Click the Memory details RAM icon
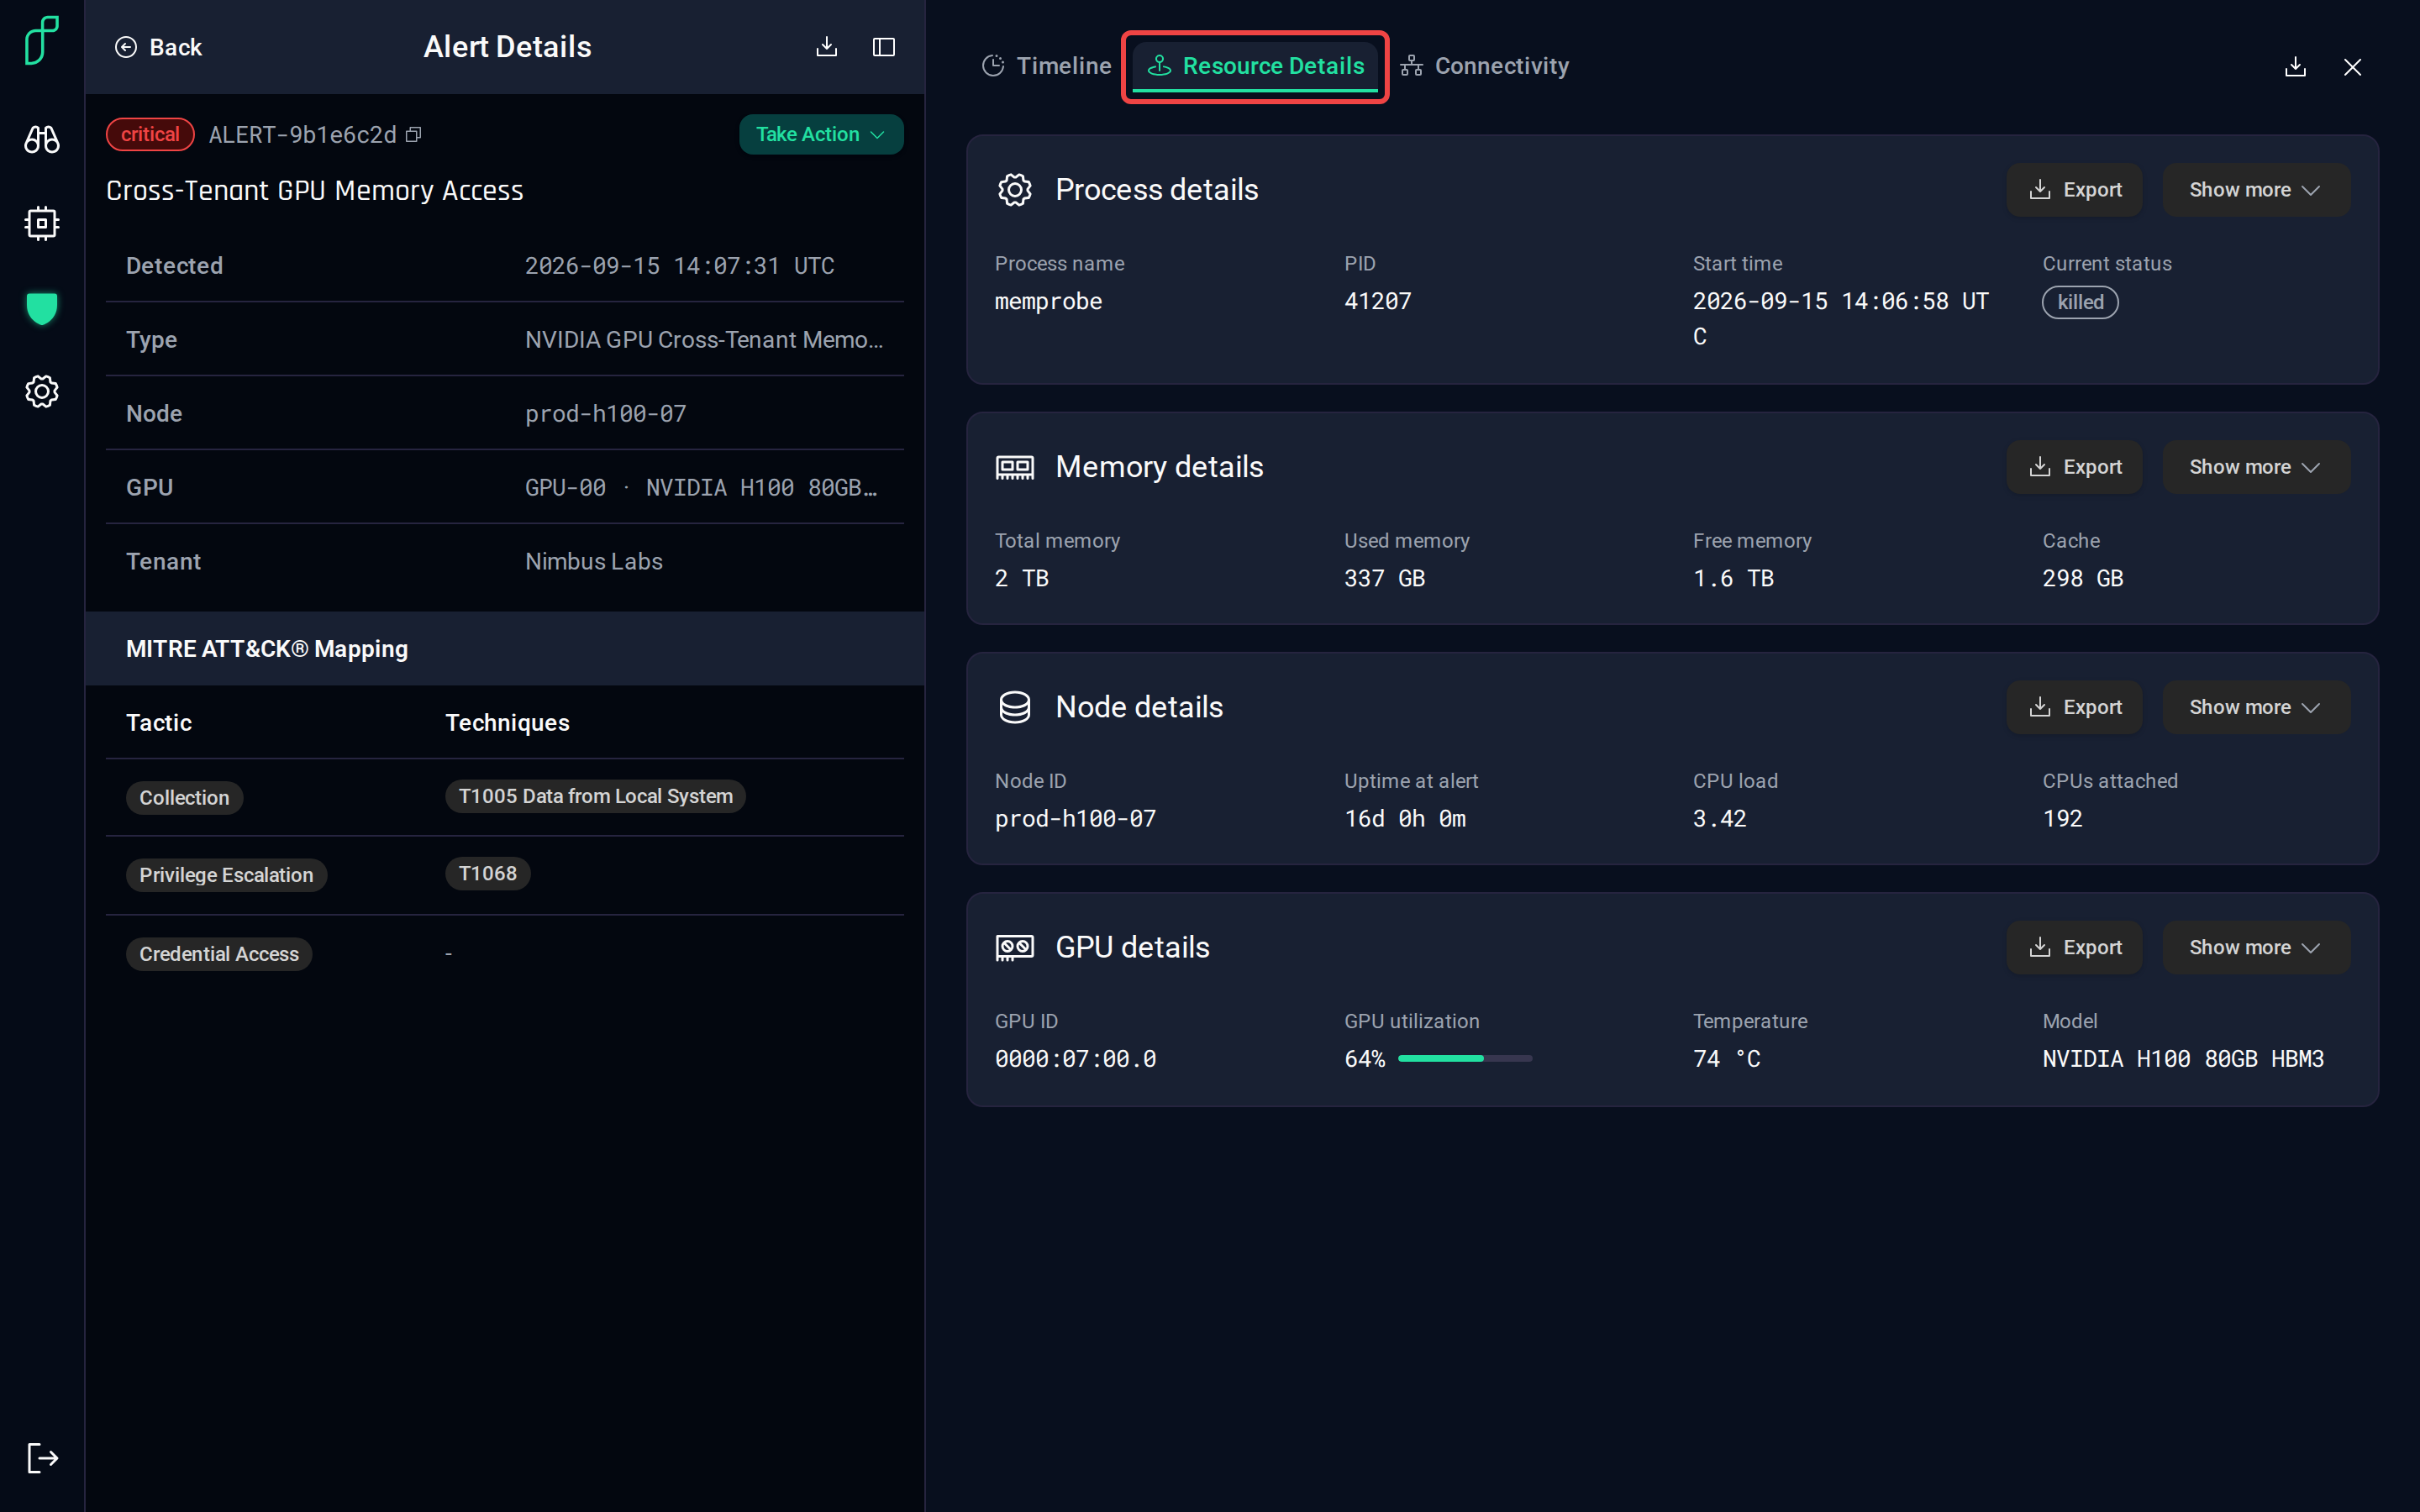 1014,467
